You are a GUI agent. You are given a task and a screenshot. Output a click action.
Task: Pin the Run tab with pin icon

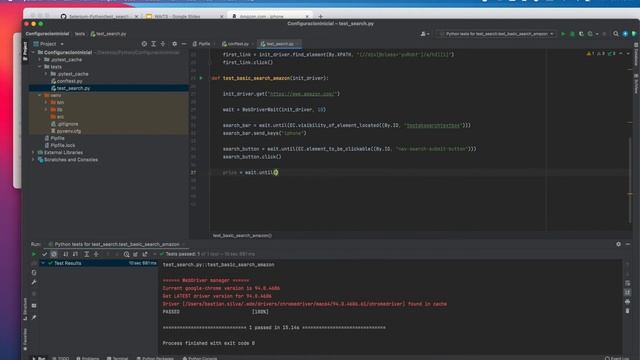(x=34, y=318)
